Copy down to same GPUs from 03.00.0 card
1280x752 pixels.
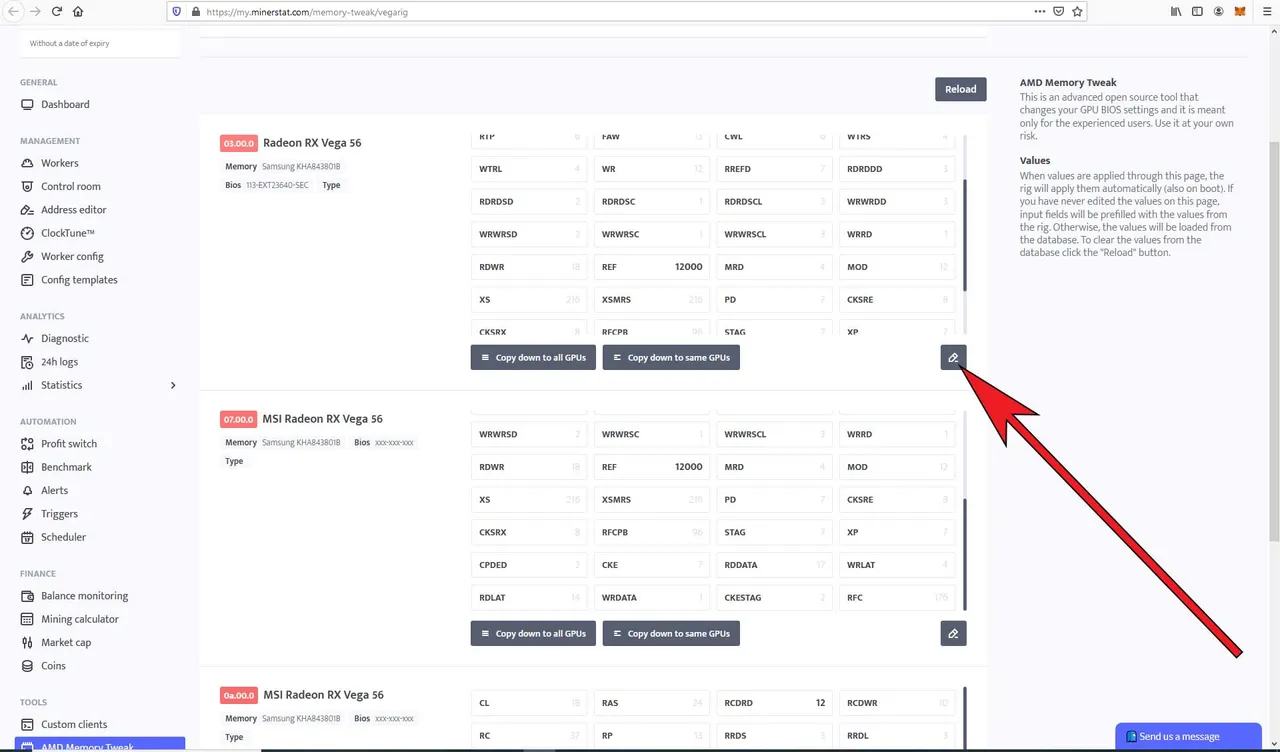coord(671,357)
